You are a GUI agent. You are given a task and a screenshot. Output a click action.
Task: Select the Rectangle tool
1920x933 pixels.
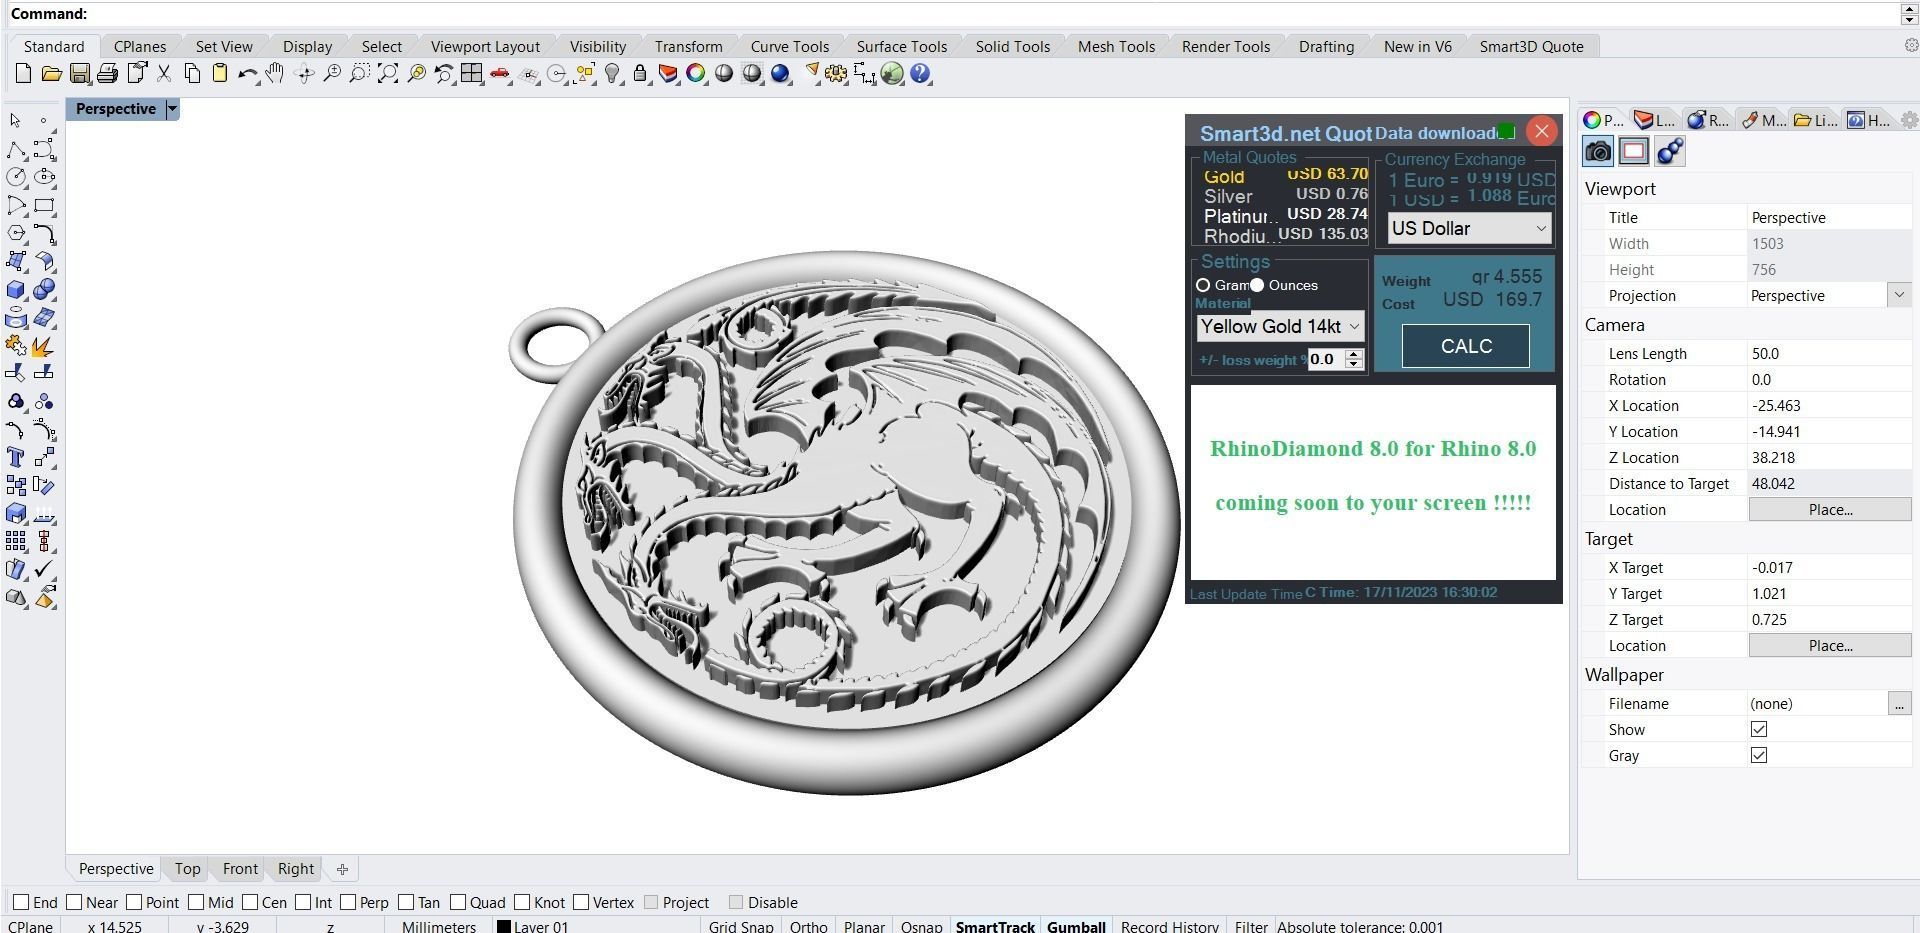(x=44, y=206)
